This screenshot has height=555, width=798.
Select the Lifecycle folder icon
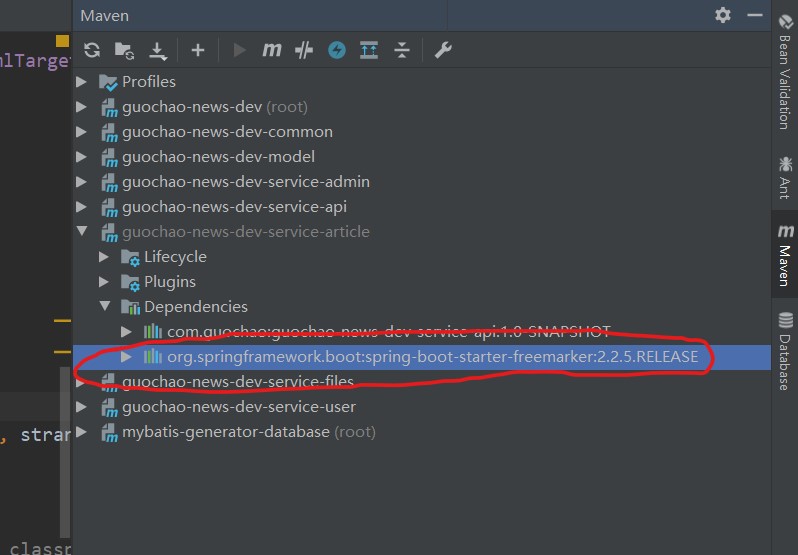point(130,257)
